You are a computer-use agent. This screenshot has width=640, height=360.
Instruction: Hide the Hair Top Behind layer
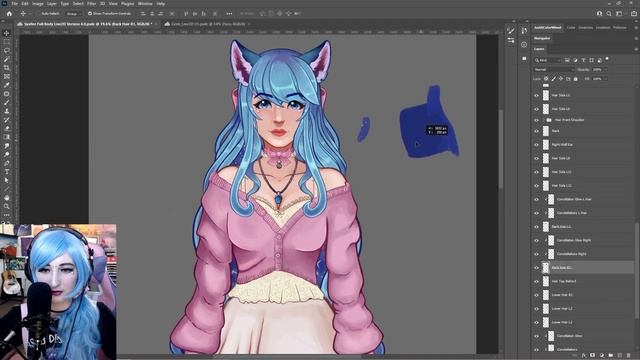536,282
